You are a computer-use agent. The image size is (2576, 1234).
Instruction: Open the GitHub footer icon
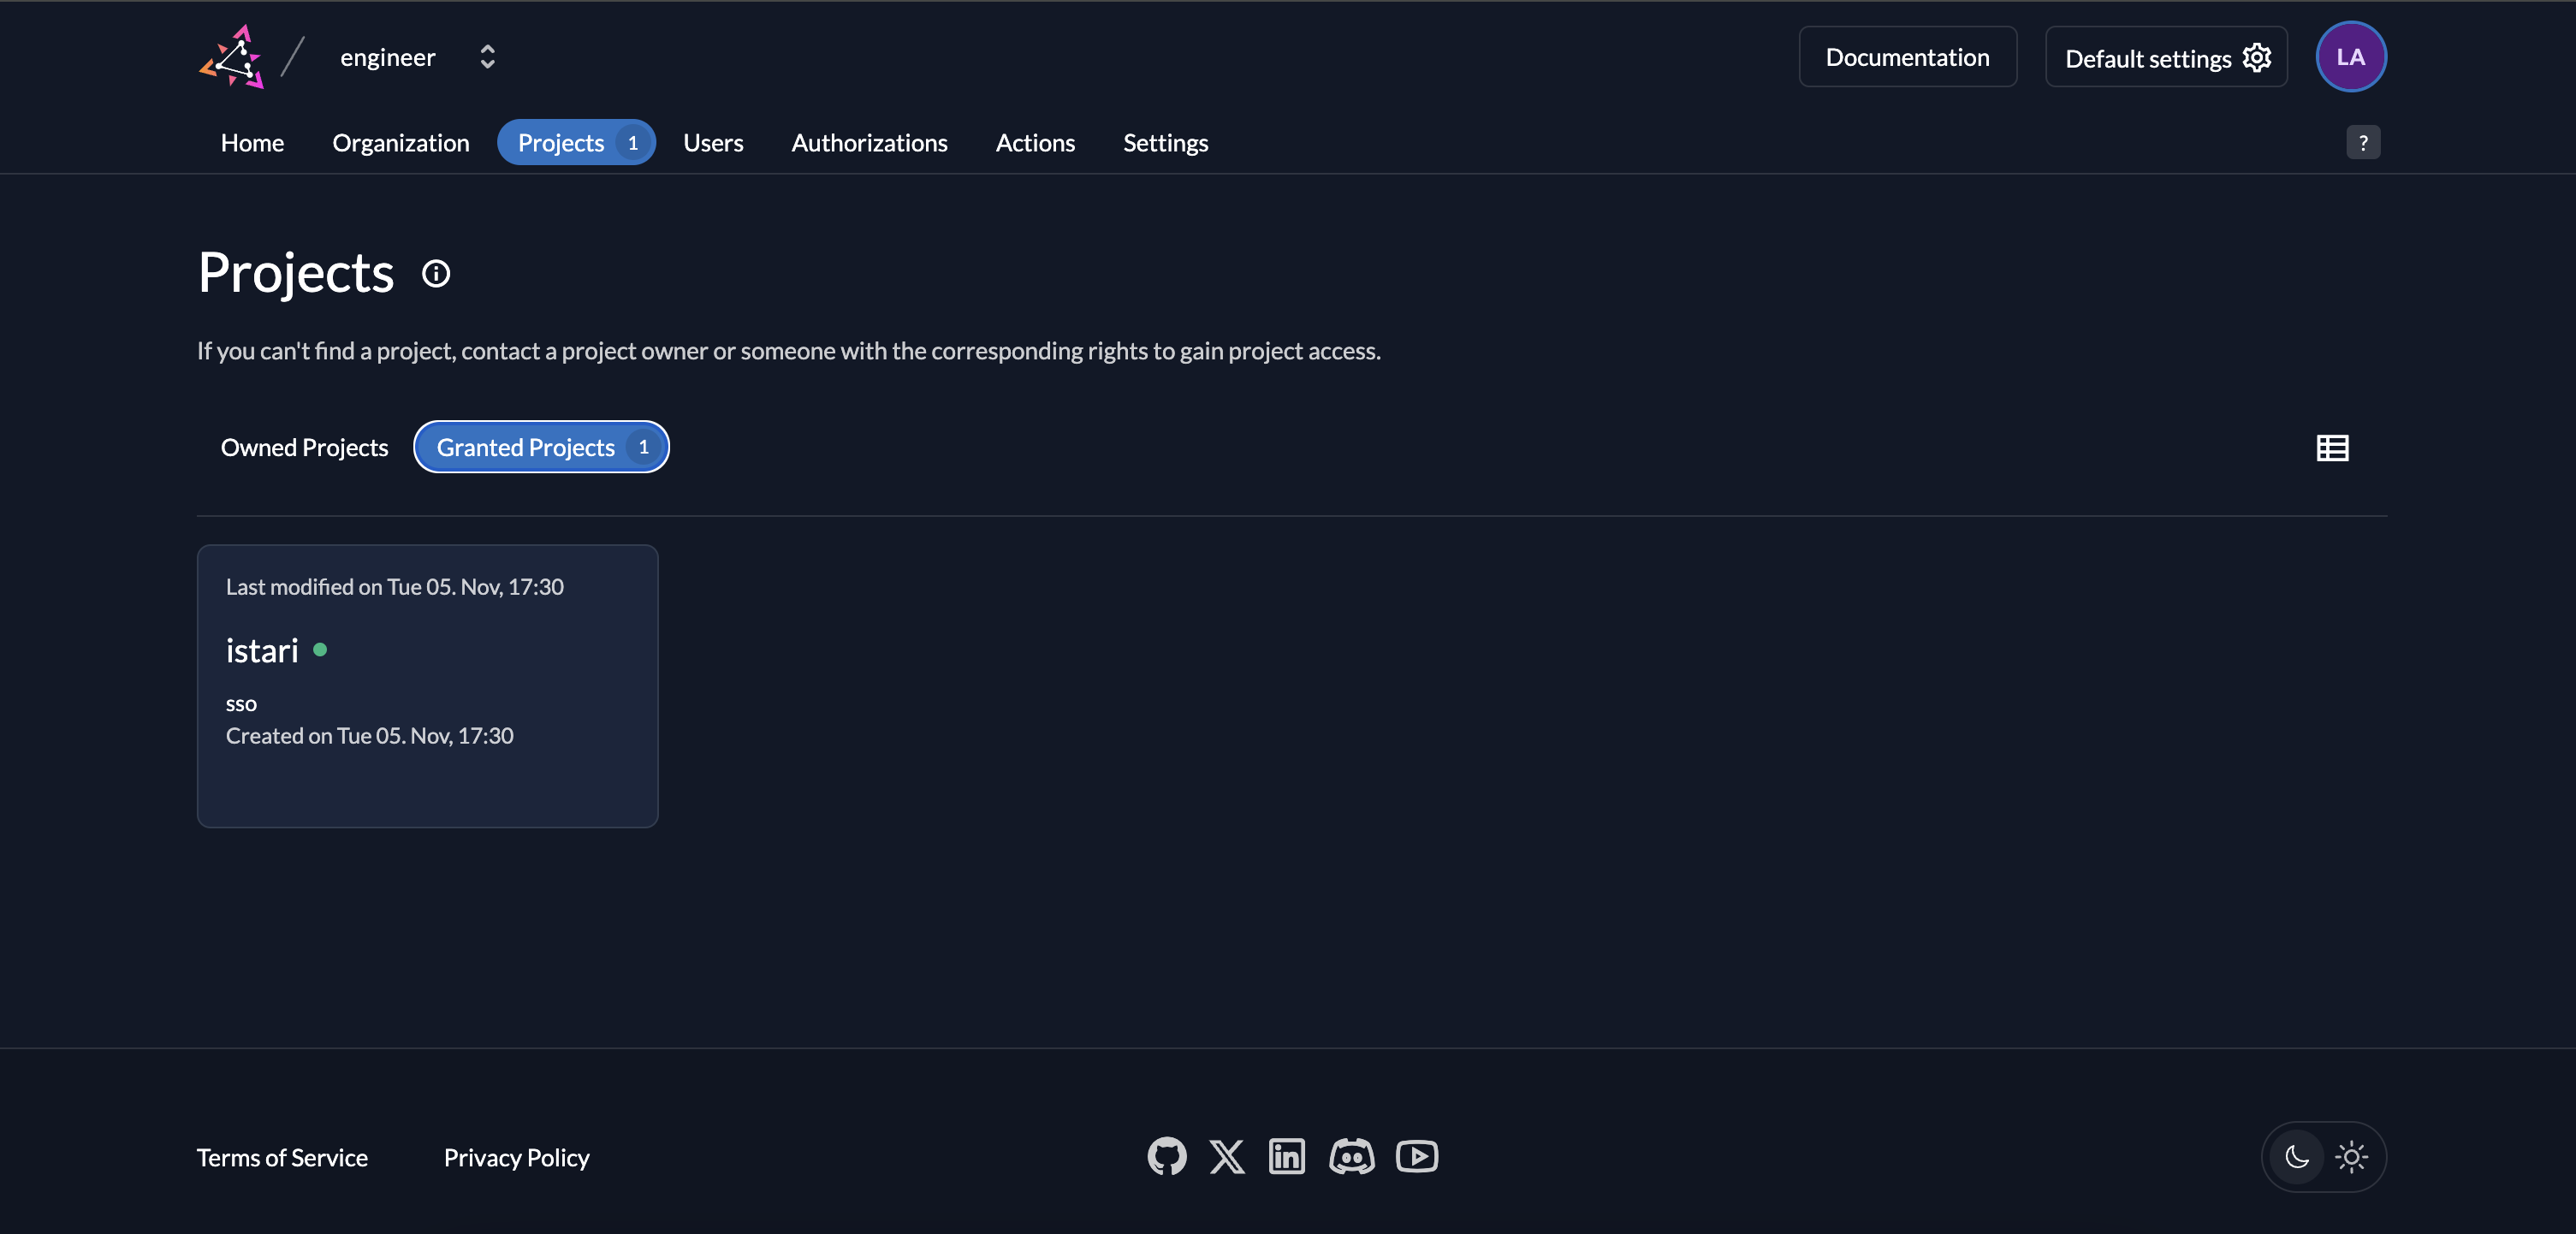tap(1166, 1156)
